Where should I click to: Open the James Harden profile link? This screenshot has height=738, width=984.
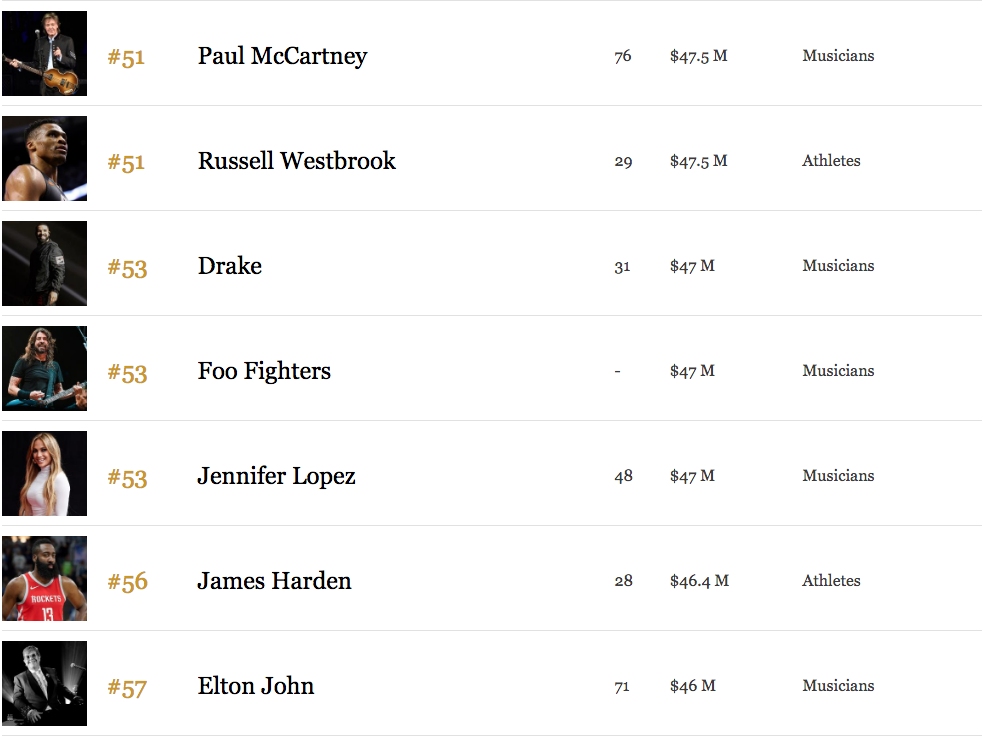(274, 581)
